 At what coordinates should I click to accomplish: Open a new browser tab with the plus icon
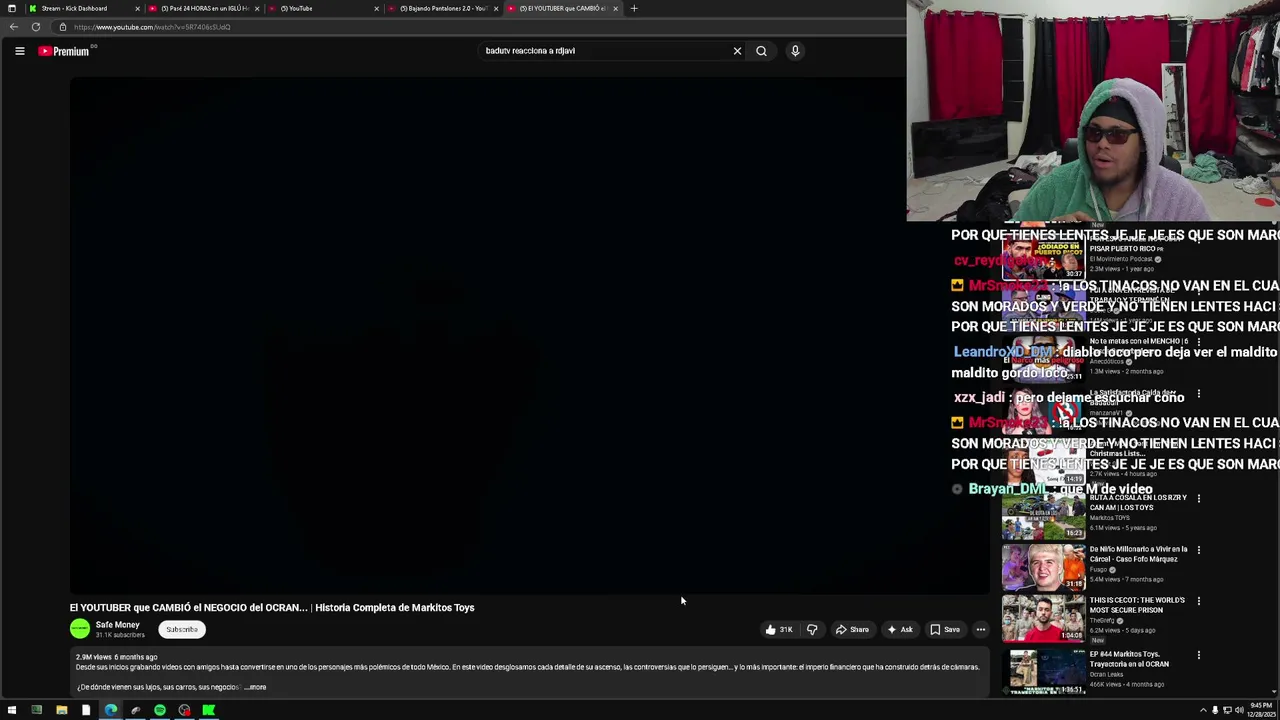click(x=633, y=8)
